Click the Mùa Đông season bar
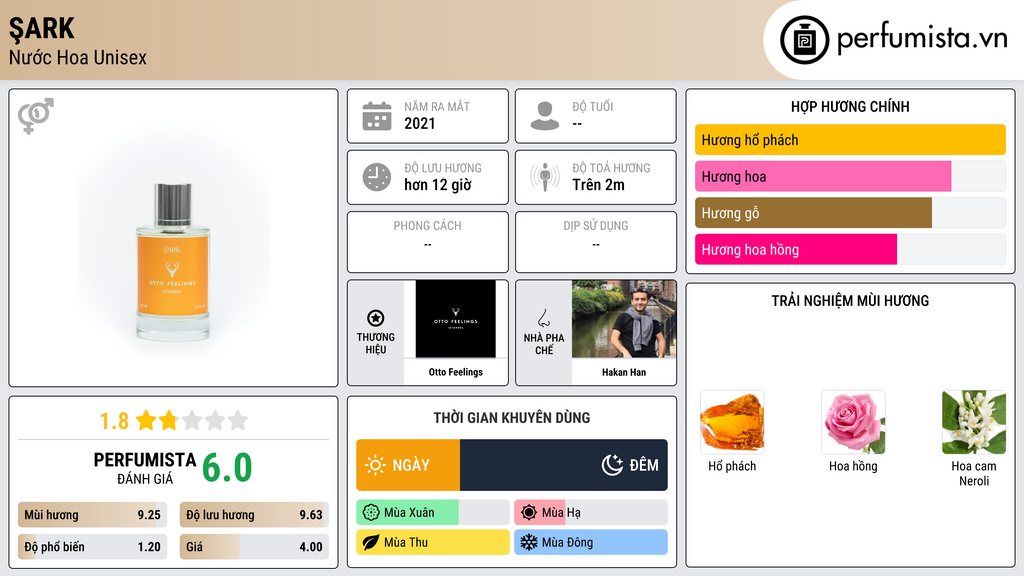Screen dimensions: 1024x576 [x=590, y=542]
